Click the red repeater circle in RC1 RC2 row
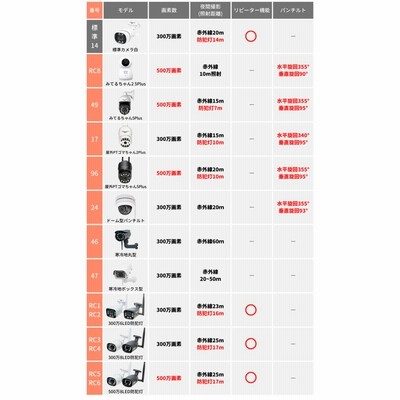The image size is (400, 400). point(251,310)
